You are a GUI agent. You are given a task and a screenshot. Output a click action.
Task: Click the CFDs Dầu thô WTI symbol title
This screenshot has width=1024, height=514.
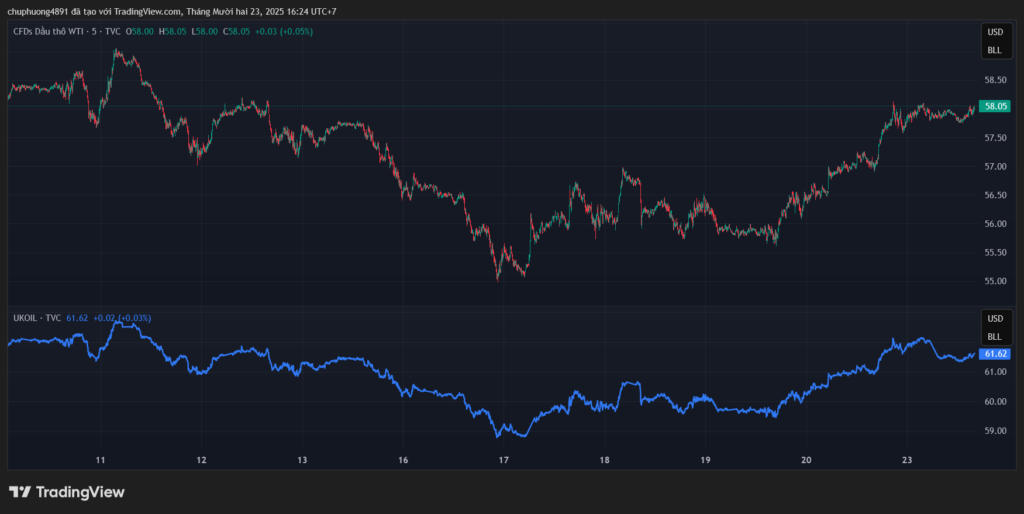point(66,32)
